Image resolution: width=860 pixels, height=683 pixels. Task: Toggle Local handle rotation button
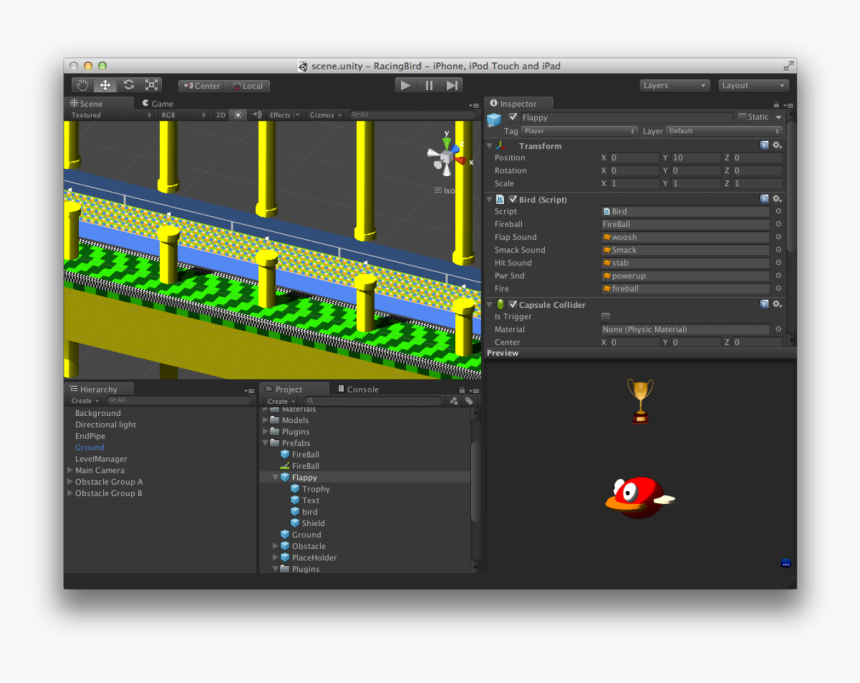pyautogui.click(x=248, y=86)
